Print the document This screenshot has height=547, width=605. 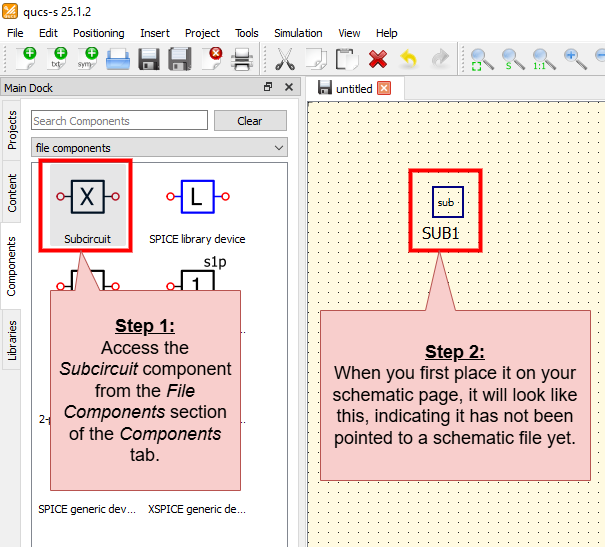click(242, 59)
